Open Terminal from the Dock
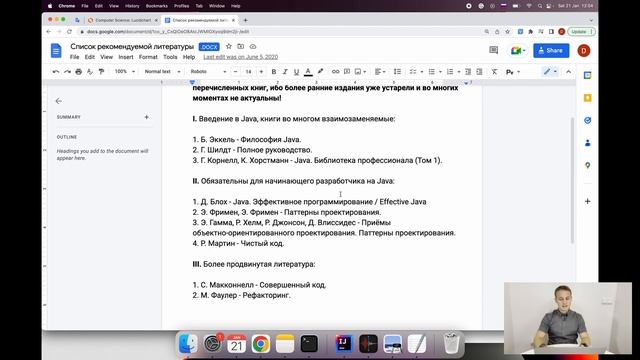This screenshot has width=640, height=360. pos(309,344)
